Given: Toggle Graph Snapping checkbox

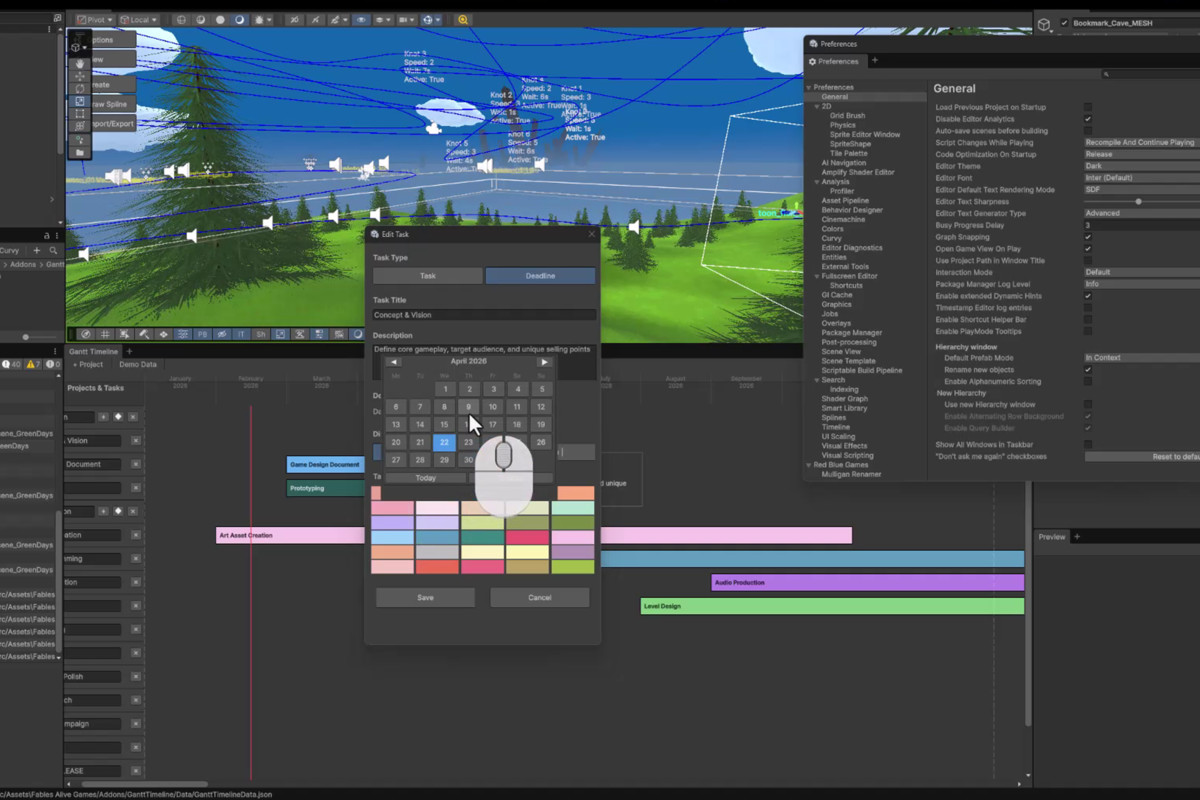Looking at the screenshot, I should 1088,237.
